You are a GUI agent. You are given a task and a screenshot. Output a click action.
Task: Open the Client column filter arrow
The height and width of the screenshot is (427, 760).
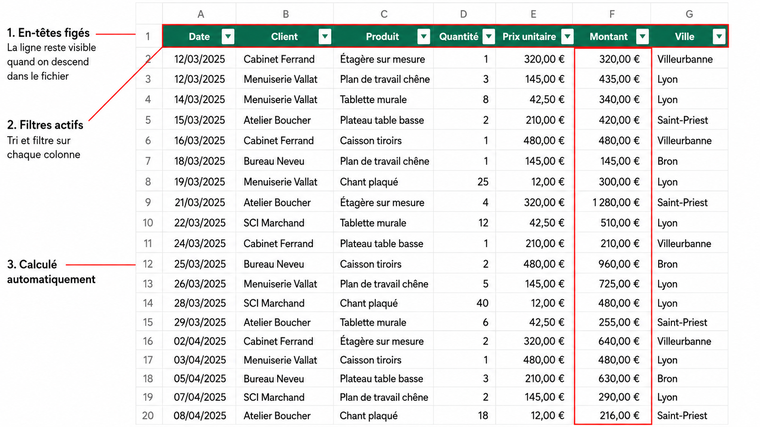click(325, 37)
